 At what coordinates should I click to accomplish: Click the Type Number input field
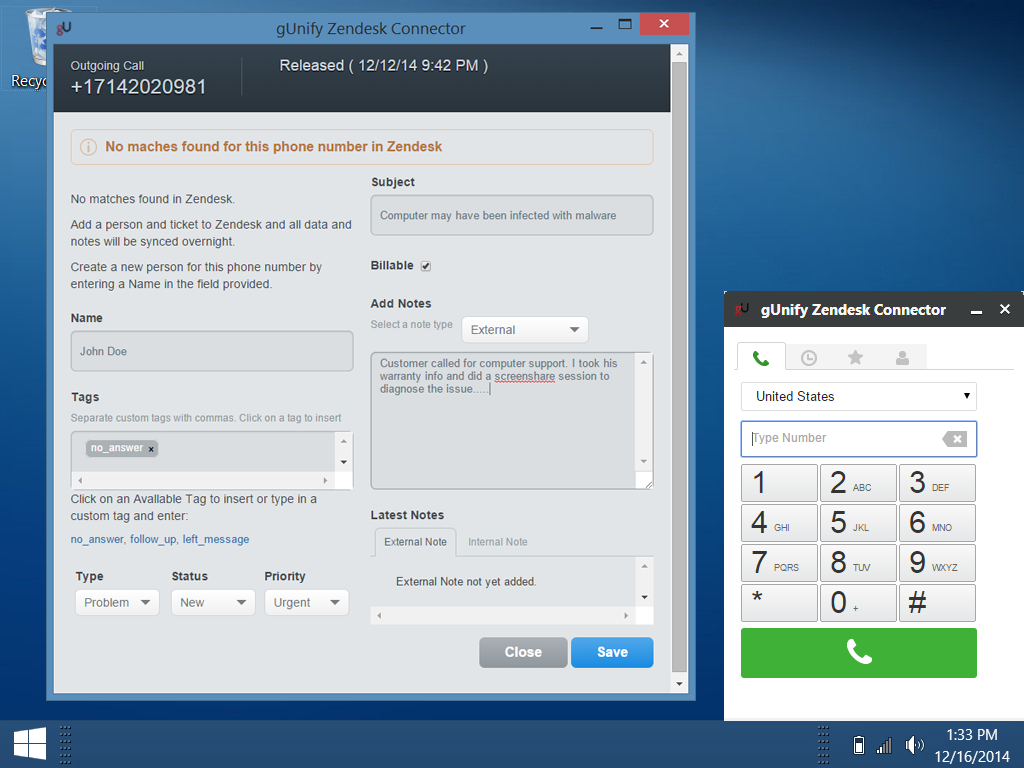tap(840, 438)
